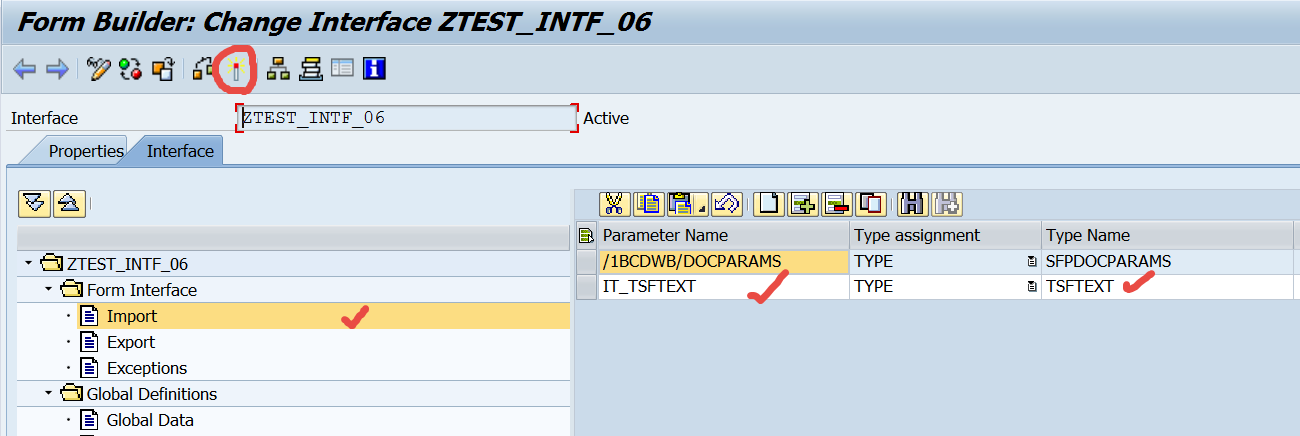Click the TSFTEXT type name cell

[x=1167, y=286]
